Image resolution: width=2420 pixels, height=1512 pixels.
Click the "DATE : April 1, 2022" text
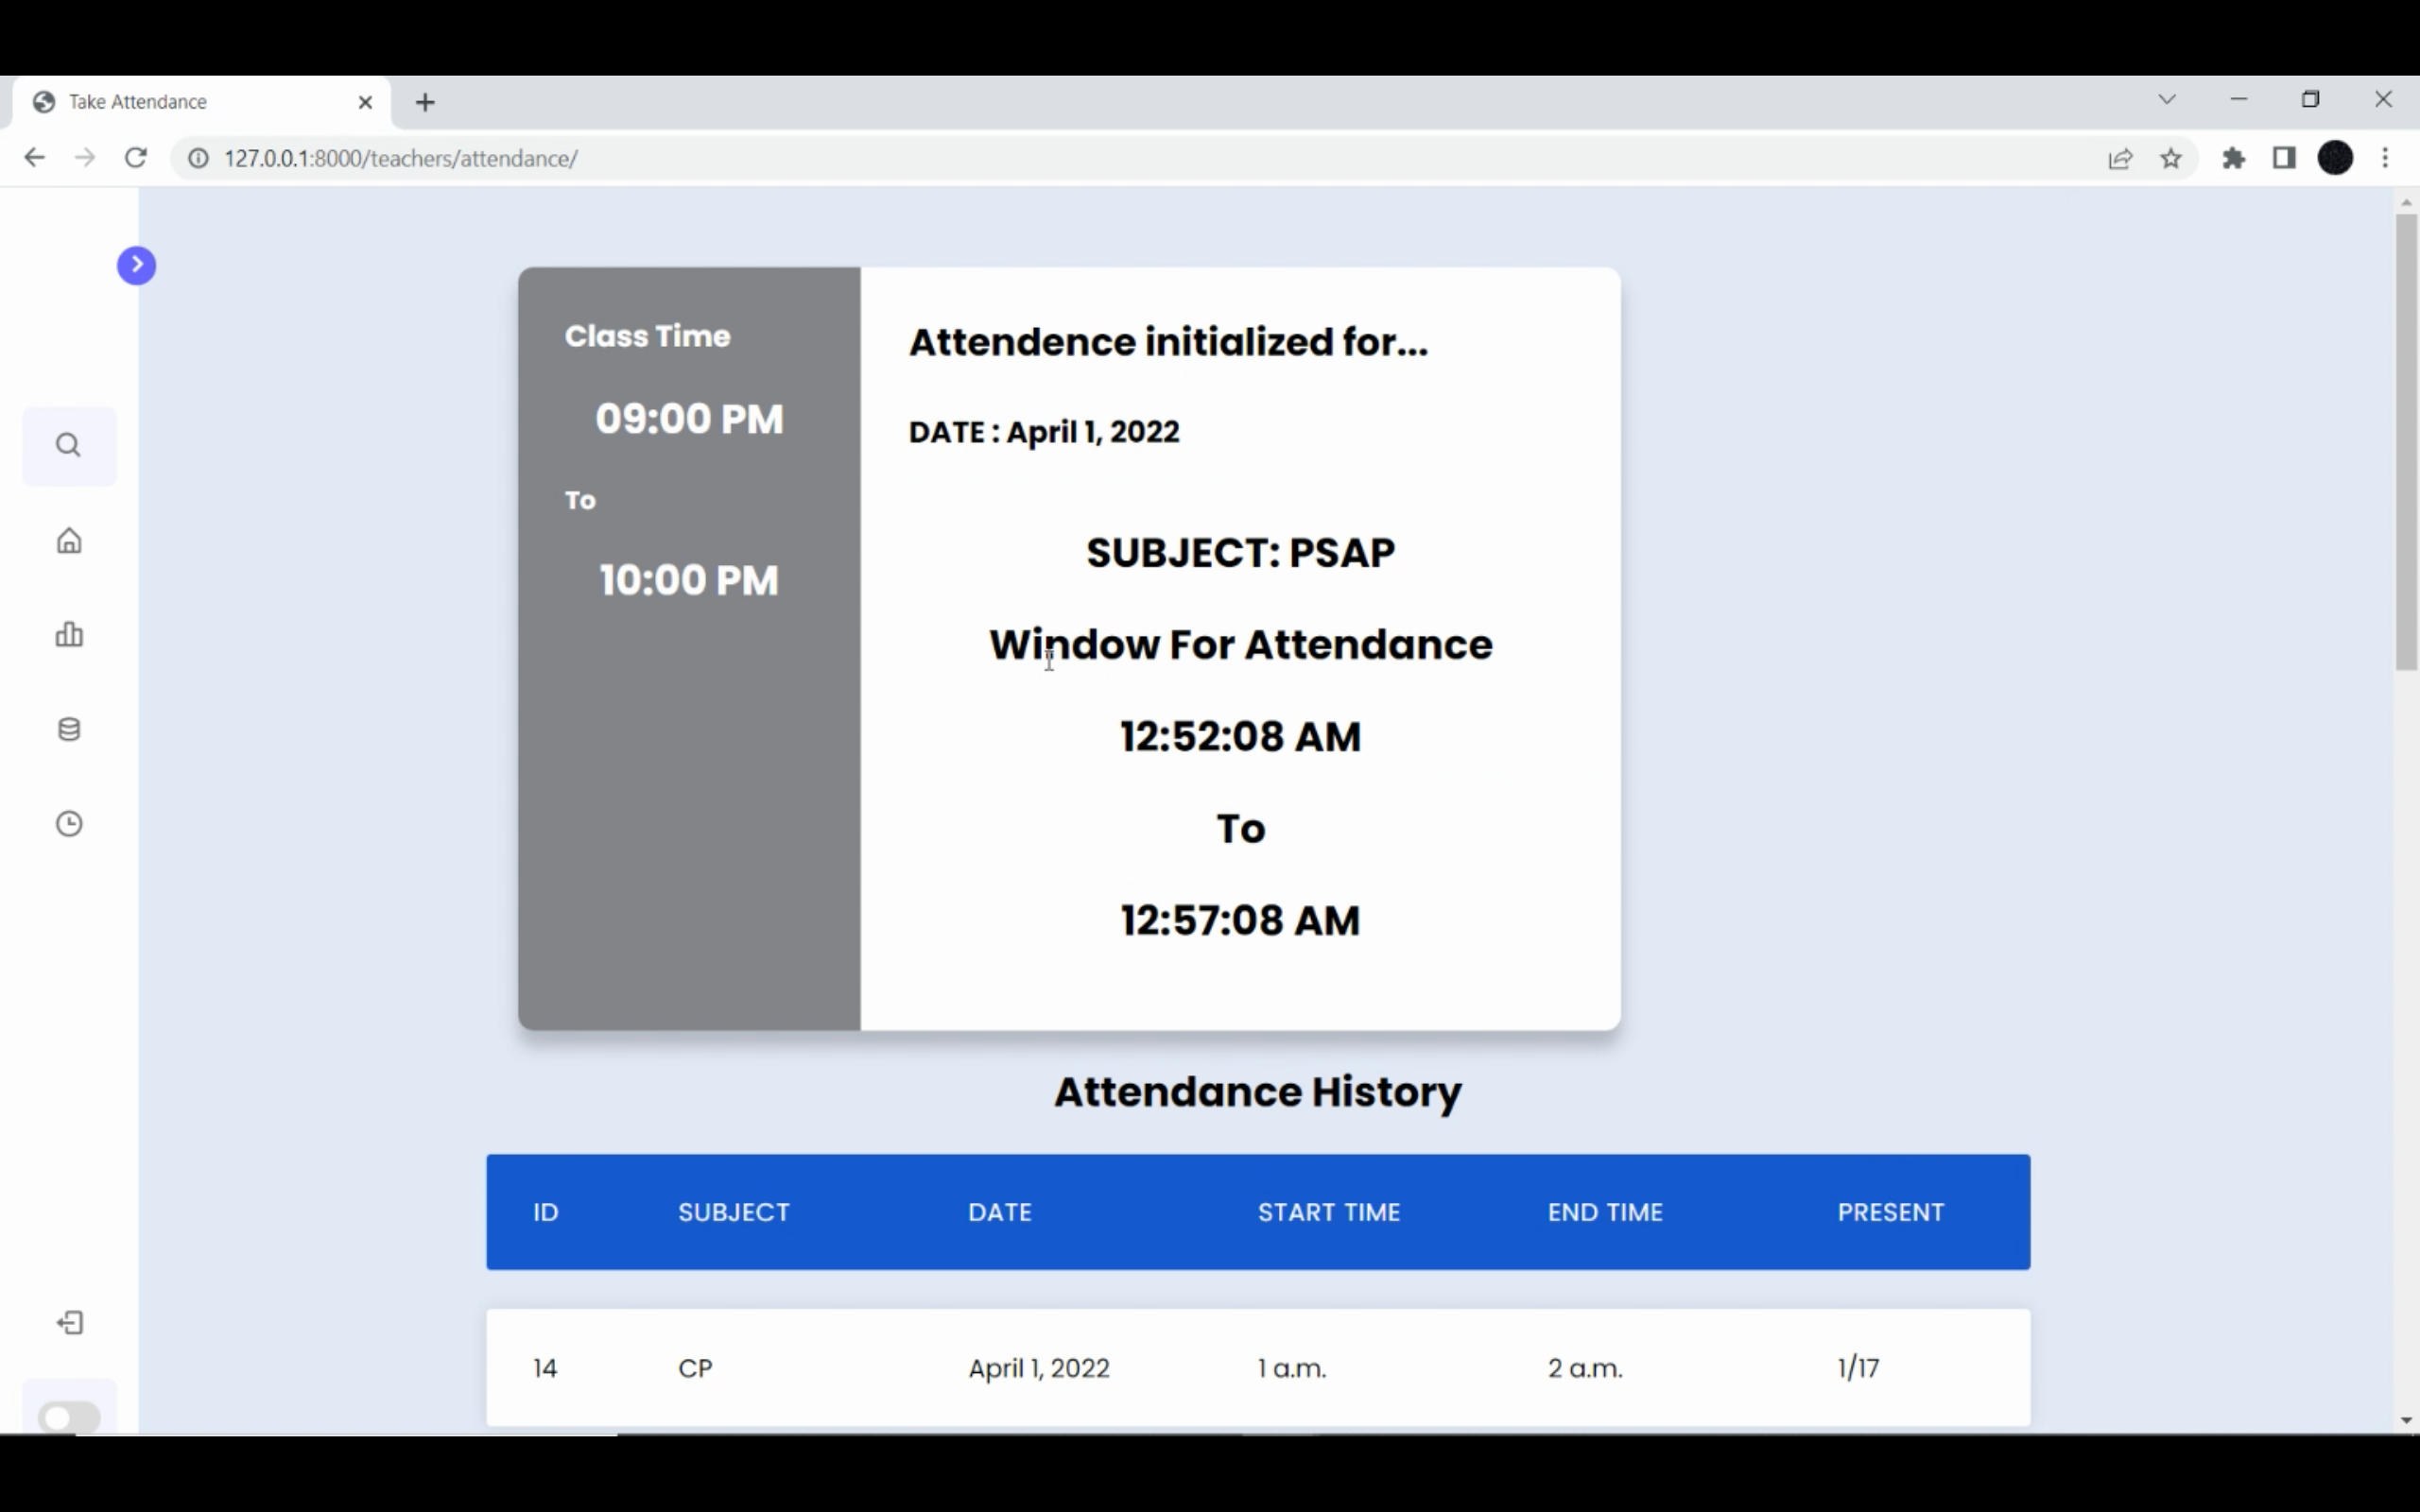1044,432
